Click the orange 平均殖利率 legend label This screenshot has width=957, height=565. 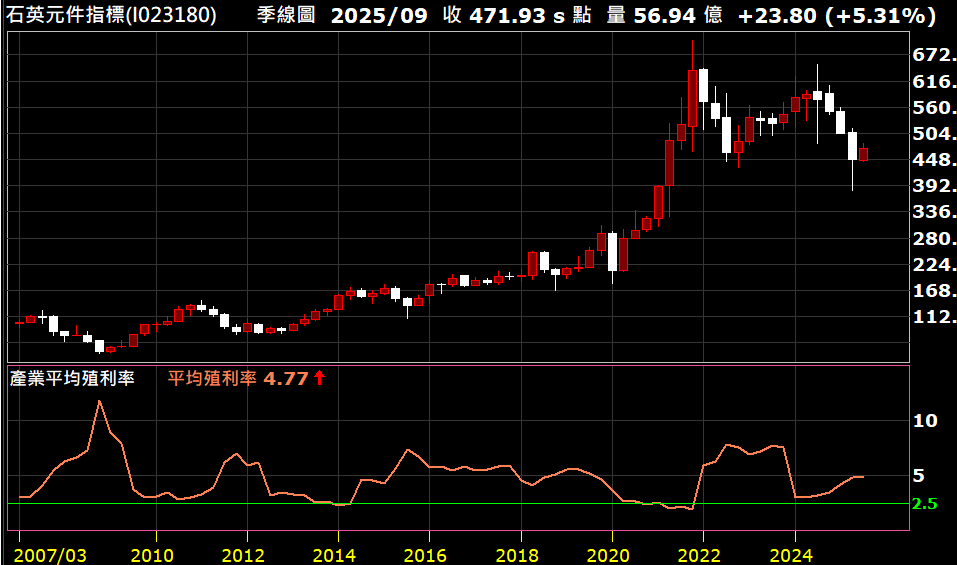tap(212, 378)
